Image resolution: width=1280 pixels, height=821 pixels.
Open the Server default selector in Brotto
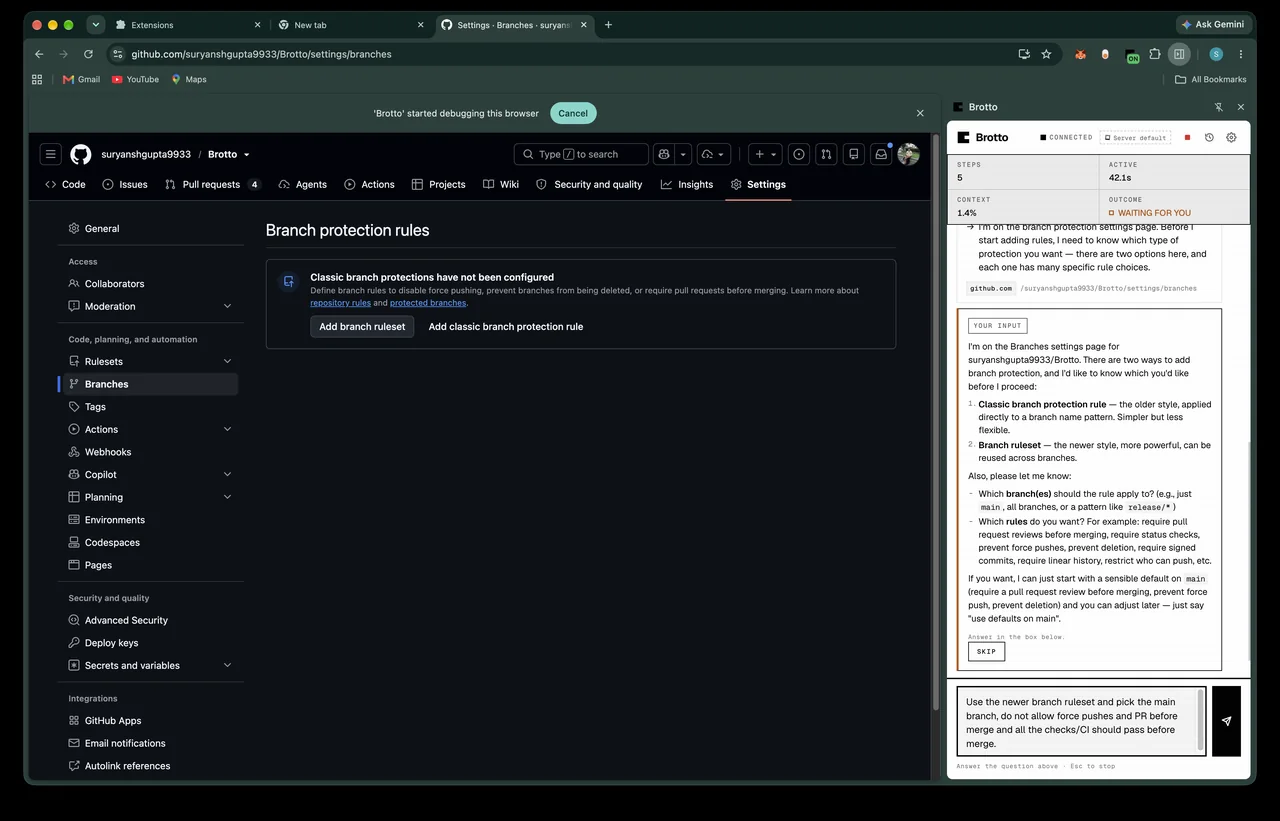pos(1135,138)
